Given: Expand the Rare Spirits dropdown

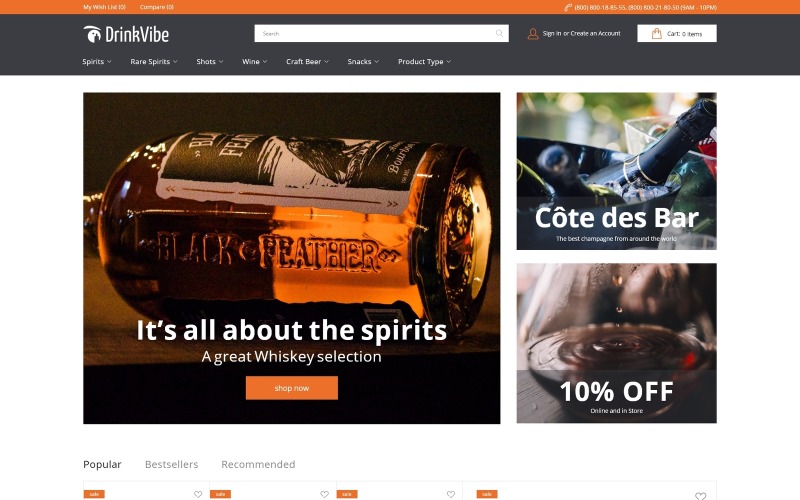Looking at the screenshot, I should coord(154,62).
